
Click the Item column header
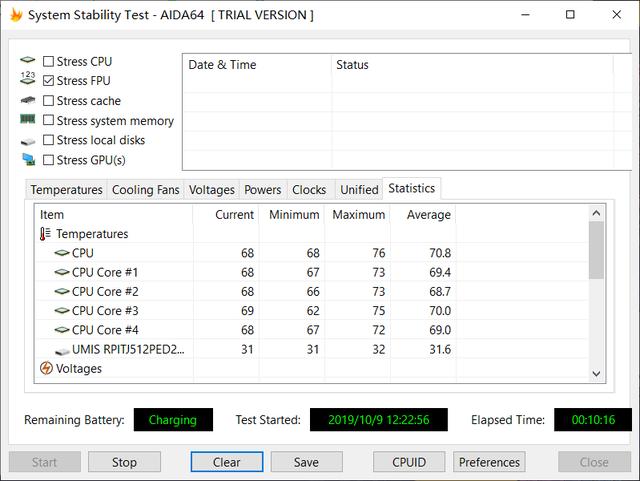coord(114,215)
